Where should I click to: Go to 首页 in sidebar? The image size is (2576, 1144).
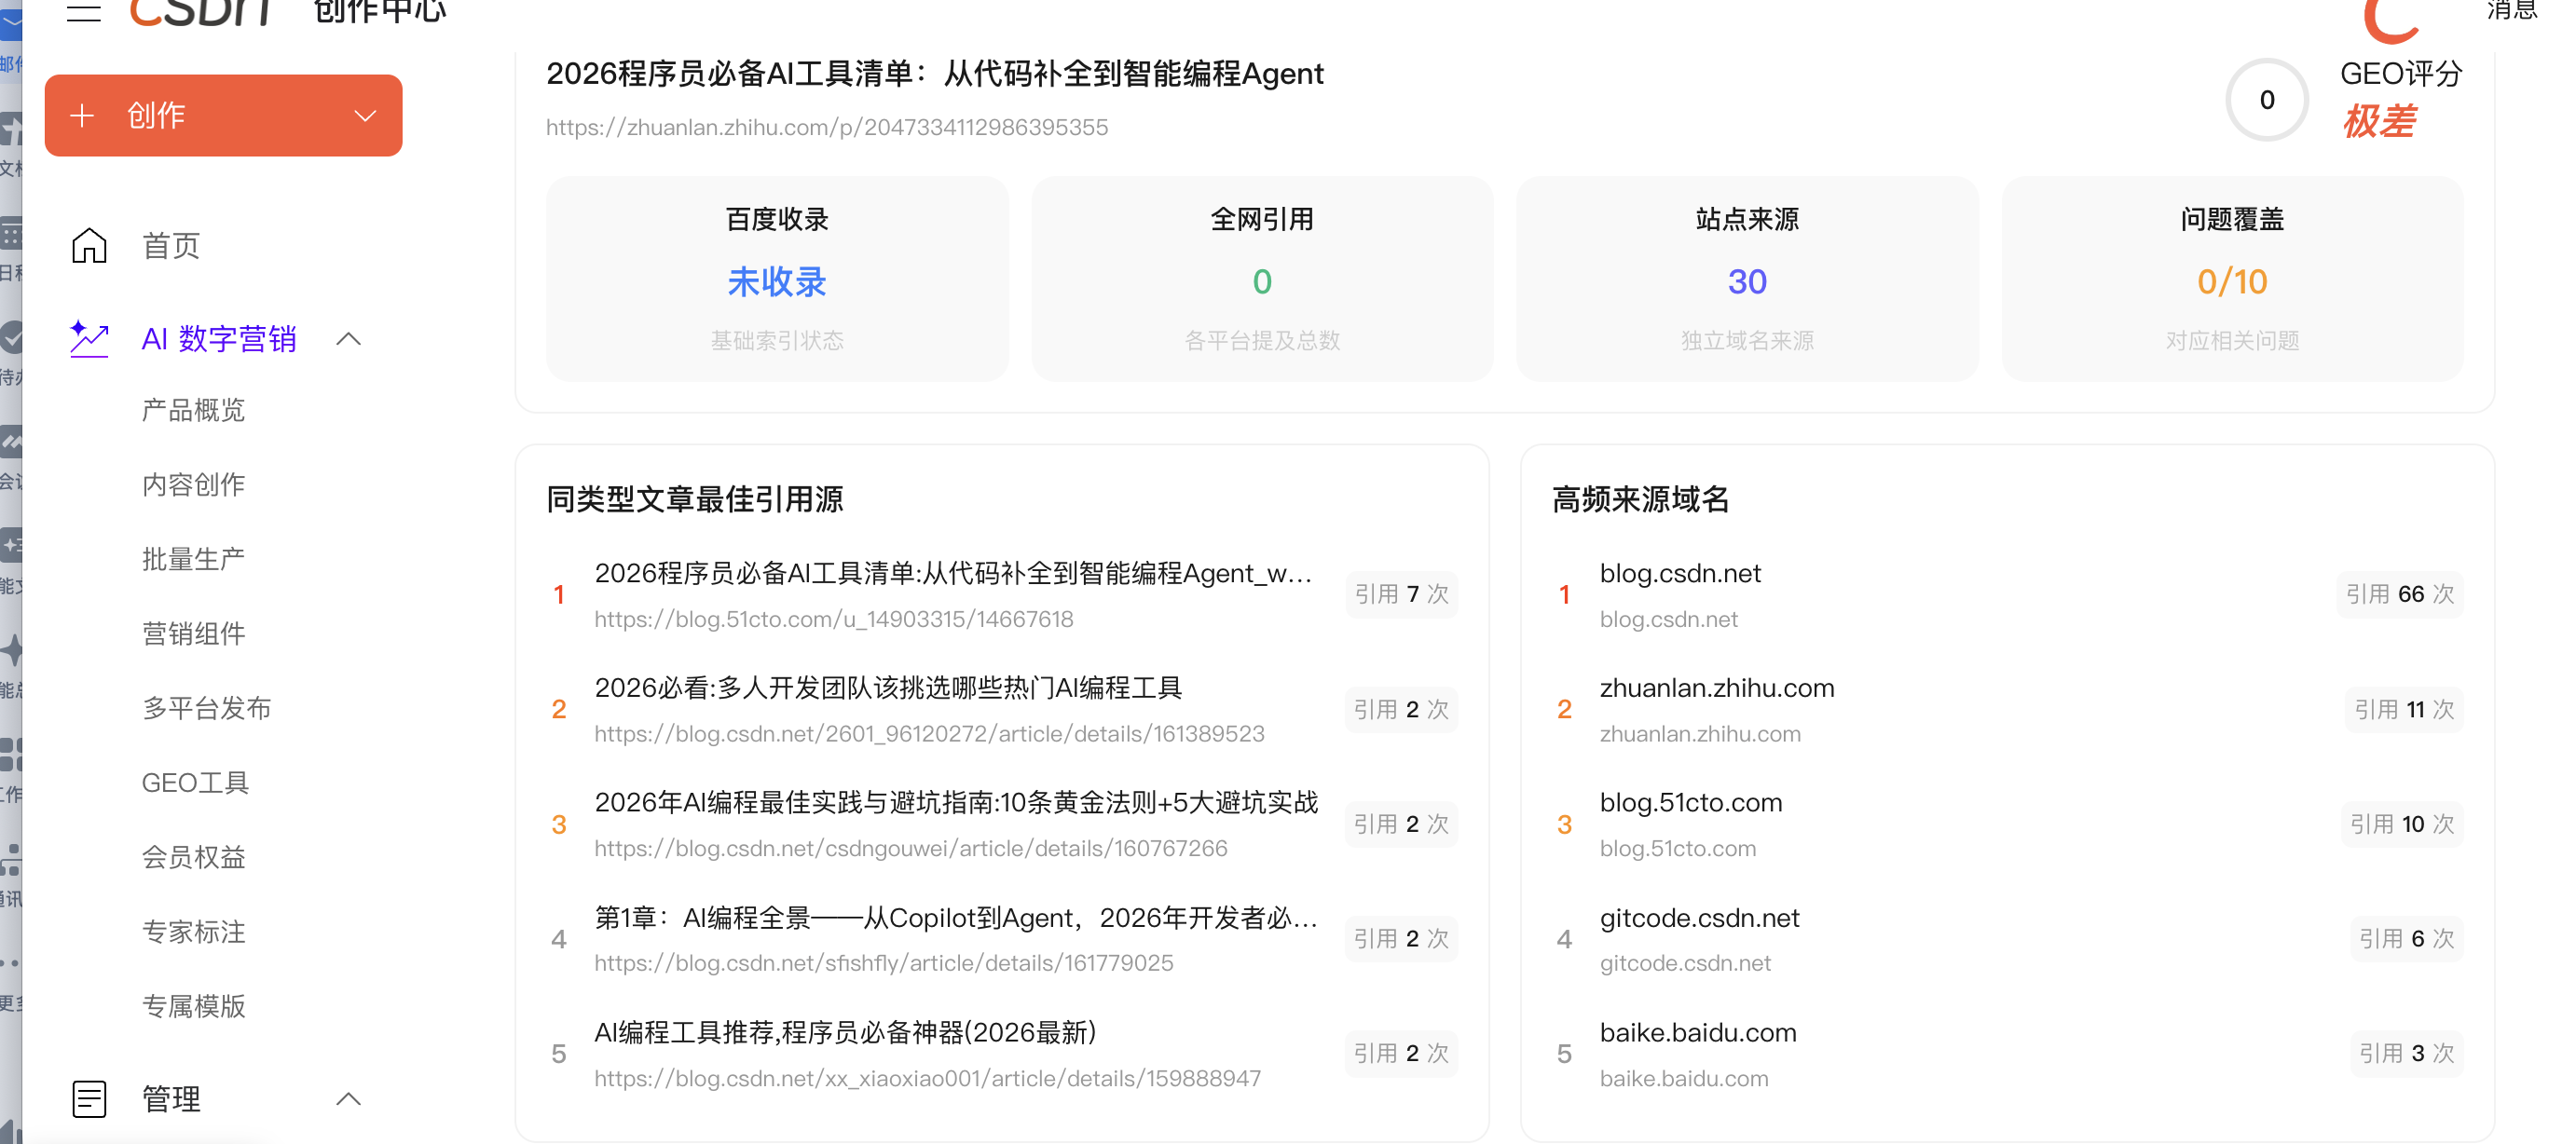click(171, 245)
